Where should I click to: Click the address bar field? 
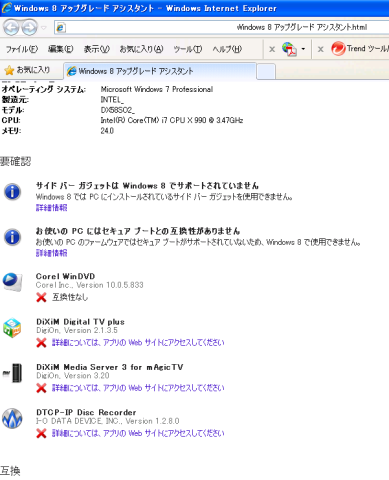coord(221,27)
